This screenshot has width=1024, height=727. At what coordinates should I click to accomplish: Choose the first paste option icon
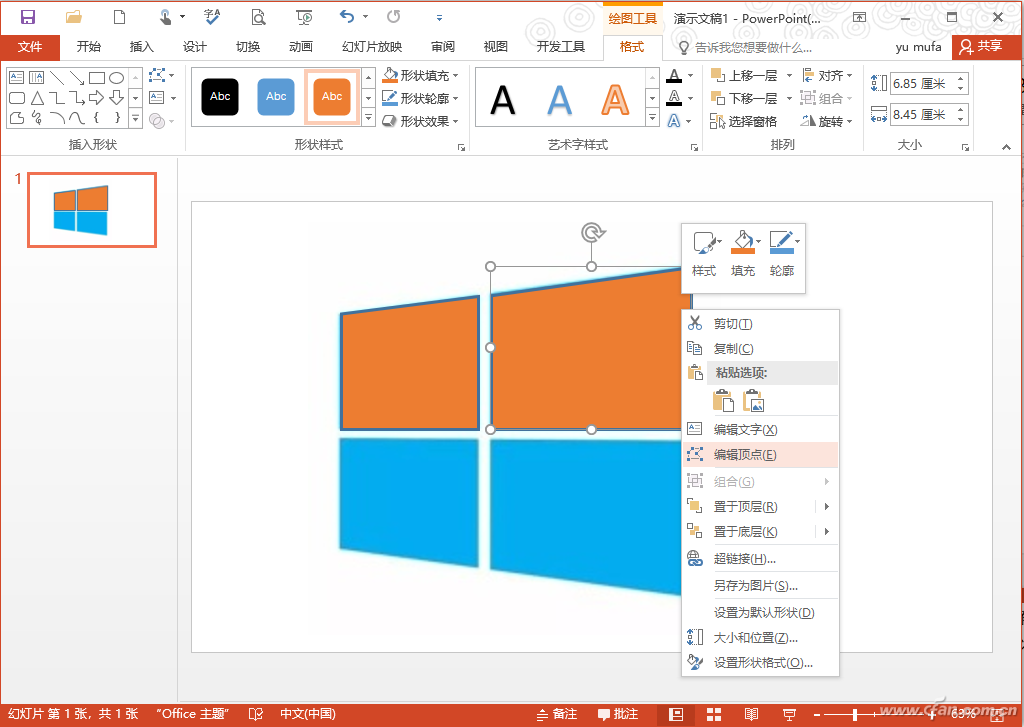tap(723, 400)
